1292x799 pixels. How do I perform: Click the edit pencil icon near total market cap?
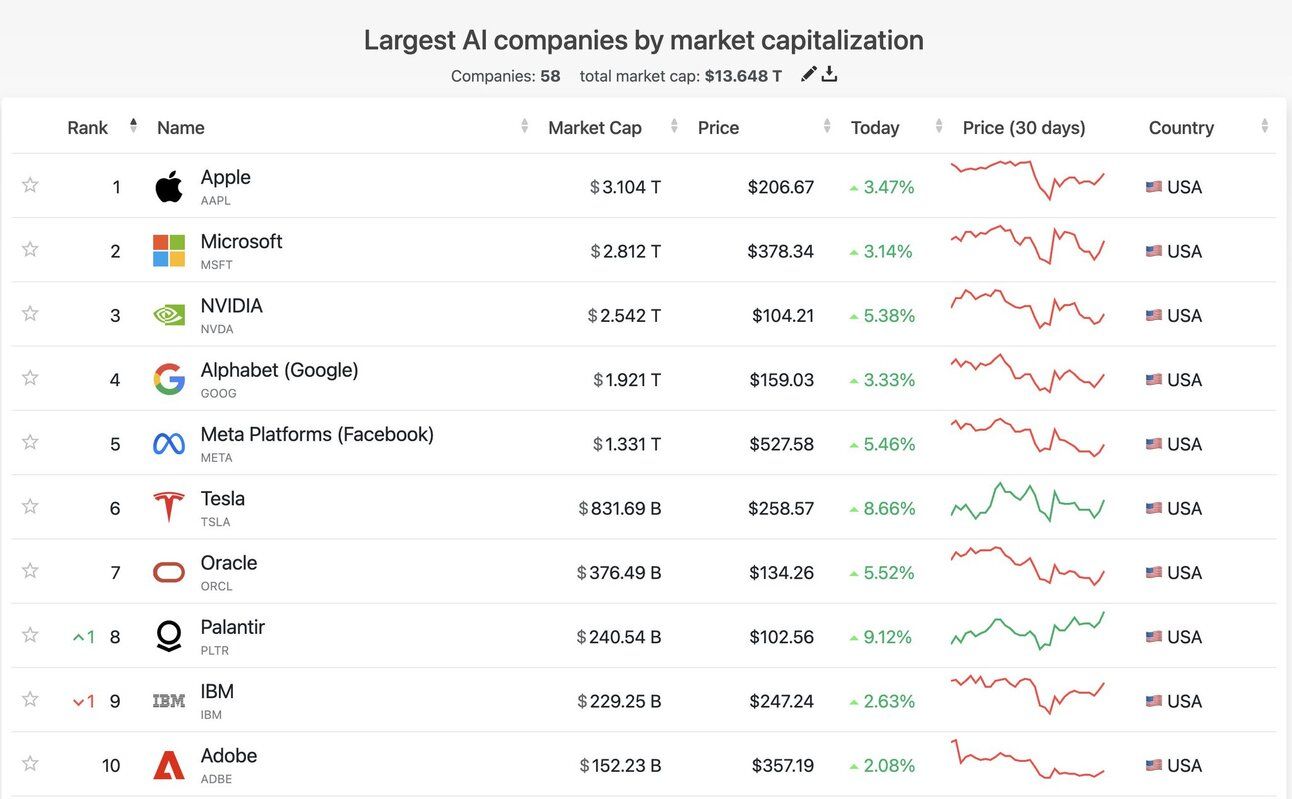pos(809,74)
